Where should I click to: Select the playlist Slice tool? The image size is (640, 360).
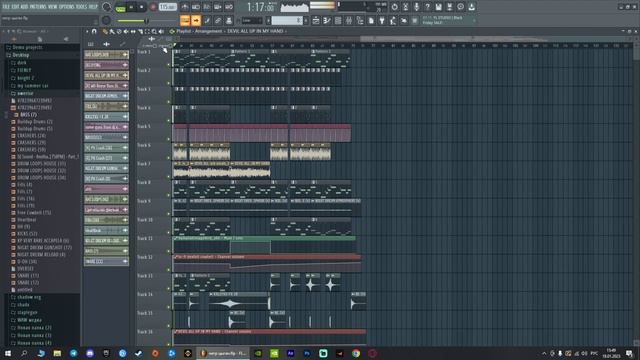point(140,31)
